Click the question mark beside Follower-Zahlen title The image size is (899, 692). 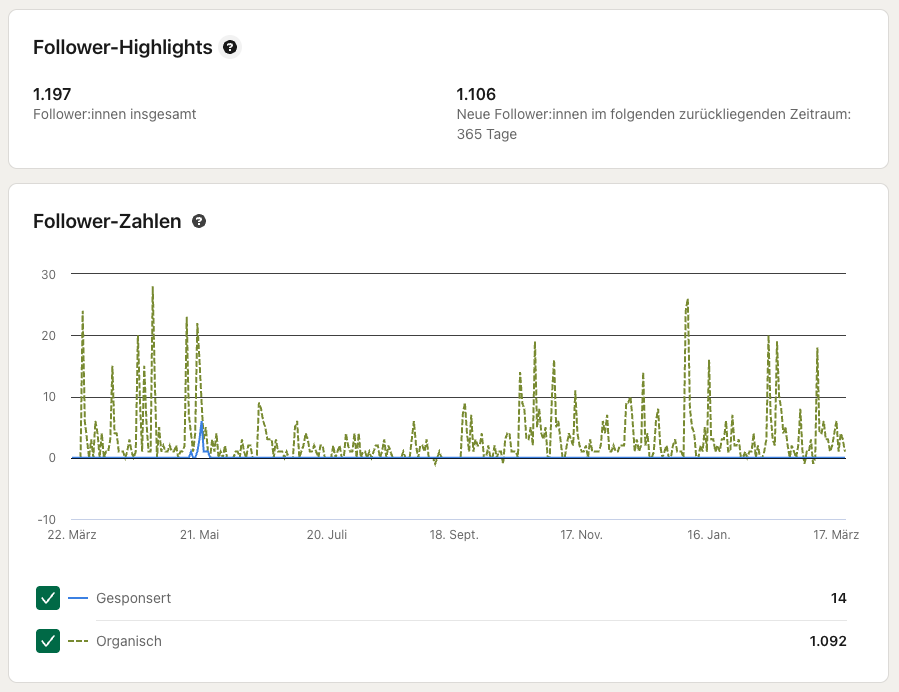point(198,221)
